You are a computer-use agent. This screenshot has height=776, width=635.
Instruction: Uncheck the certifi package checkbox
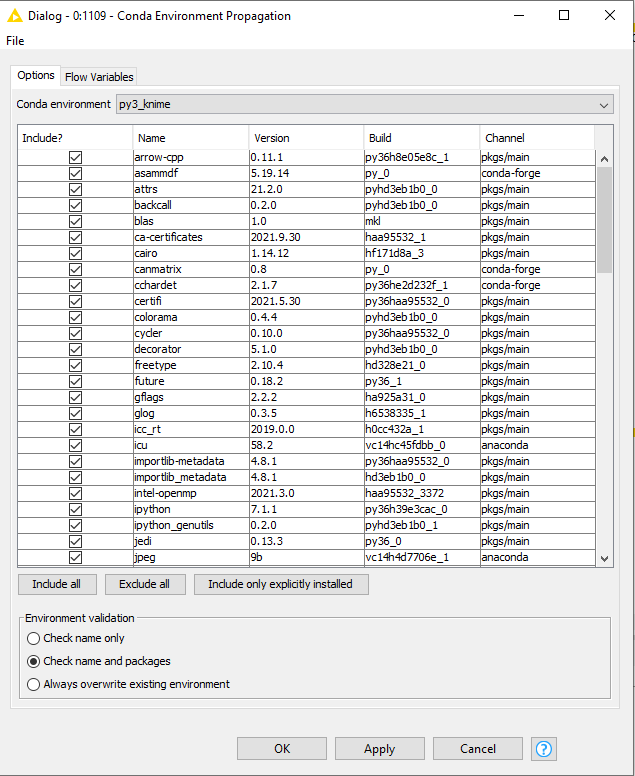[75, 301]
